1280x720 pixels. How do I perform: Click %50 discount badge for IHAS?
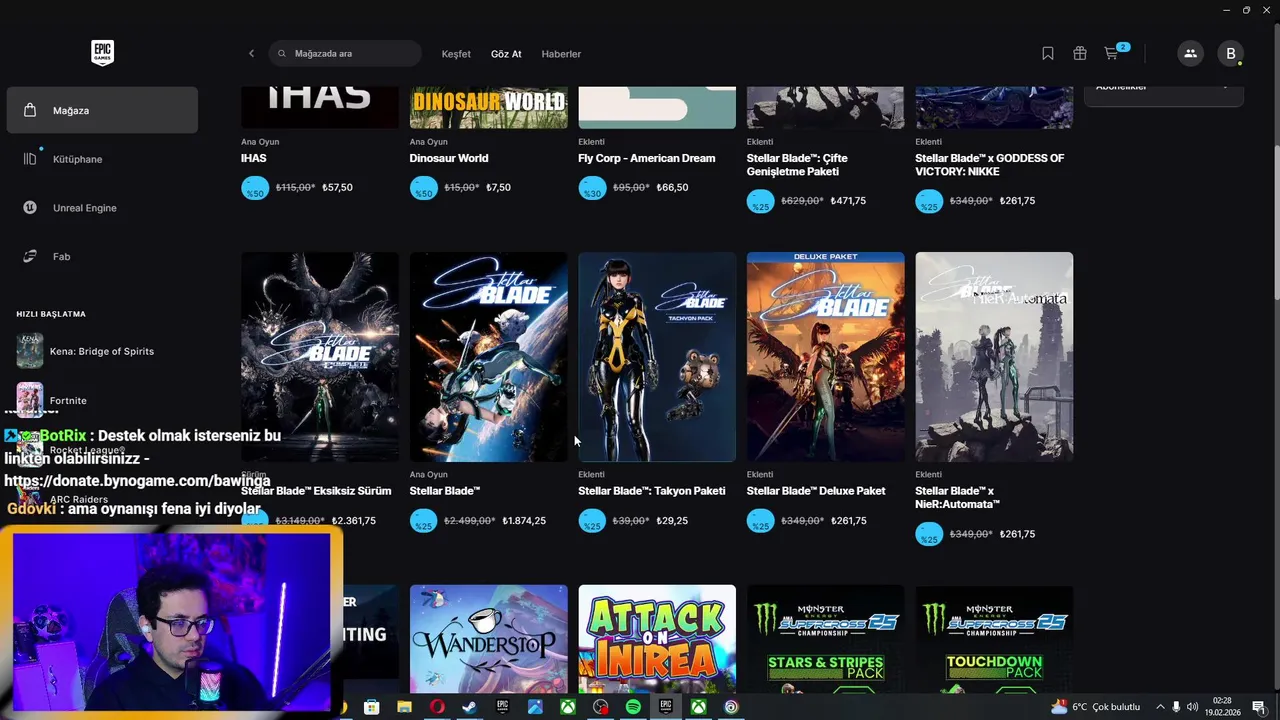coord(255,188)
